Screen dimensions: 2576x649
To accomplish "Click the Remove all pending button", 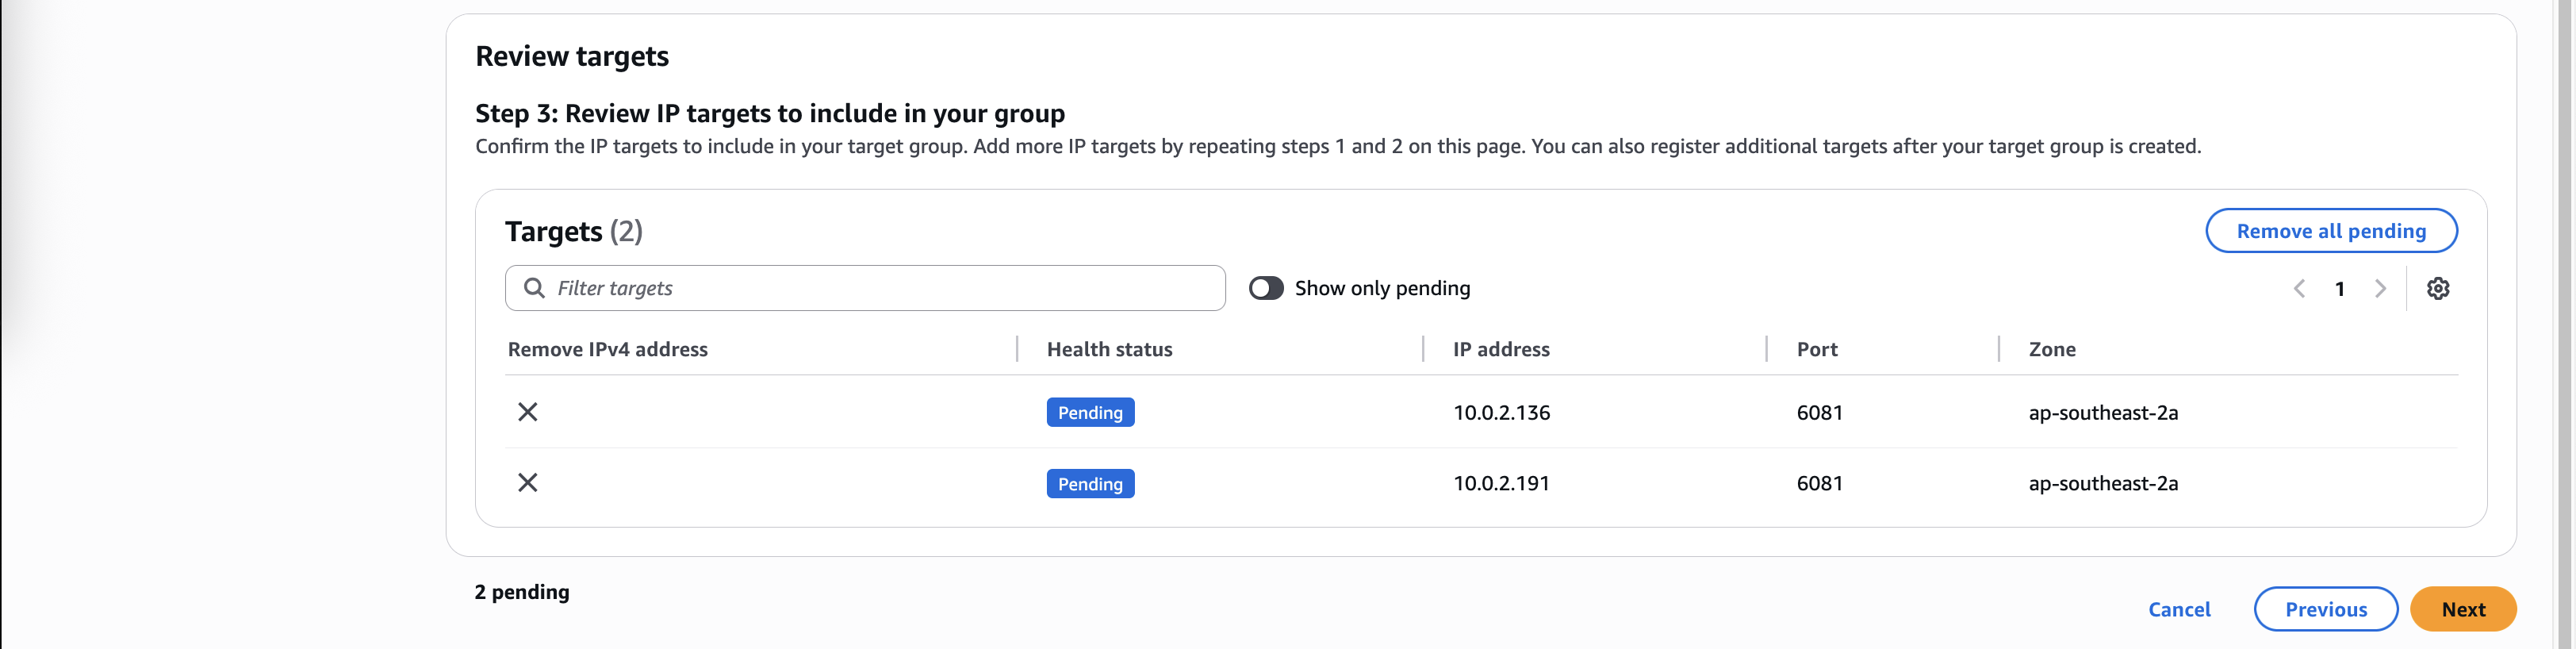I will [2330, 231].
